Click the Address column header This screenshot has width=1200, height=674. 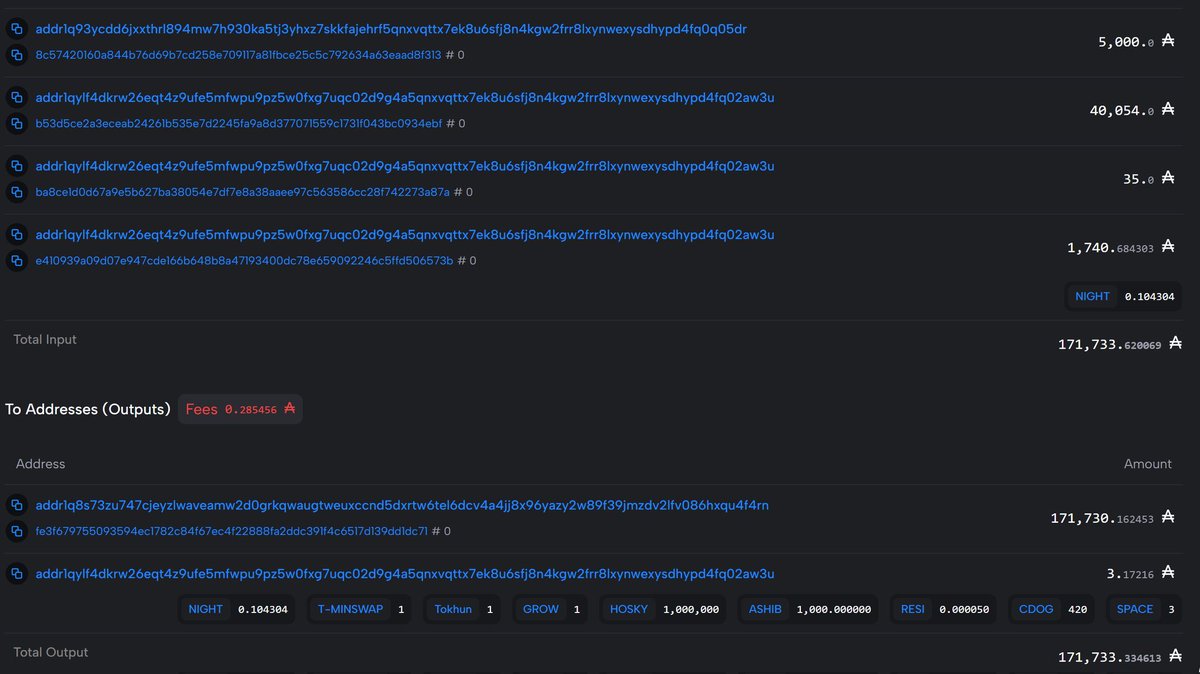coord(41,464)
